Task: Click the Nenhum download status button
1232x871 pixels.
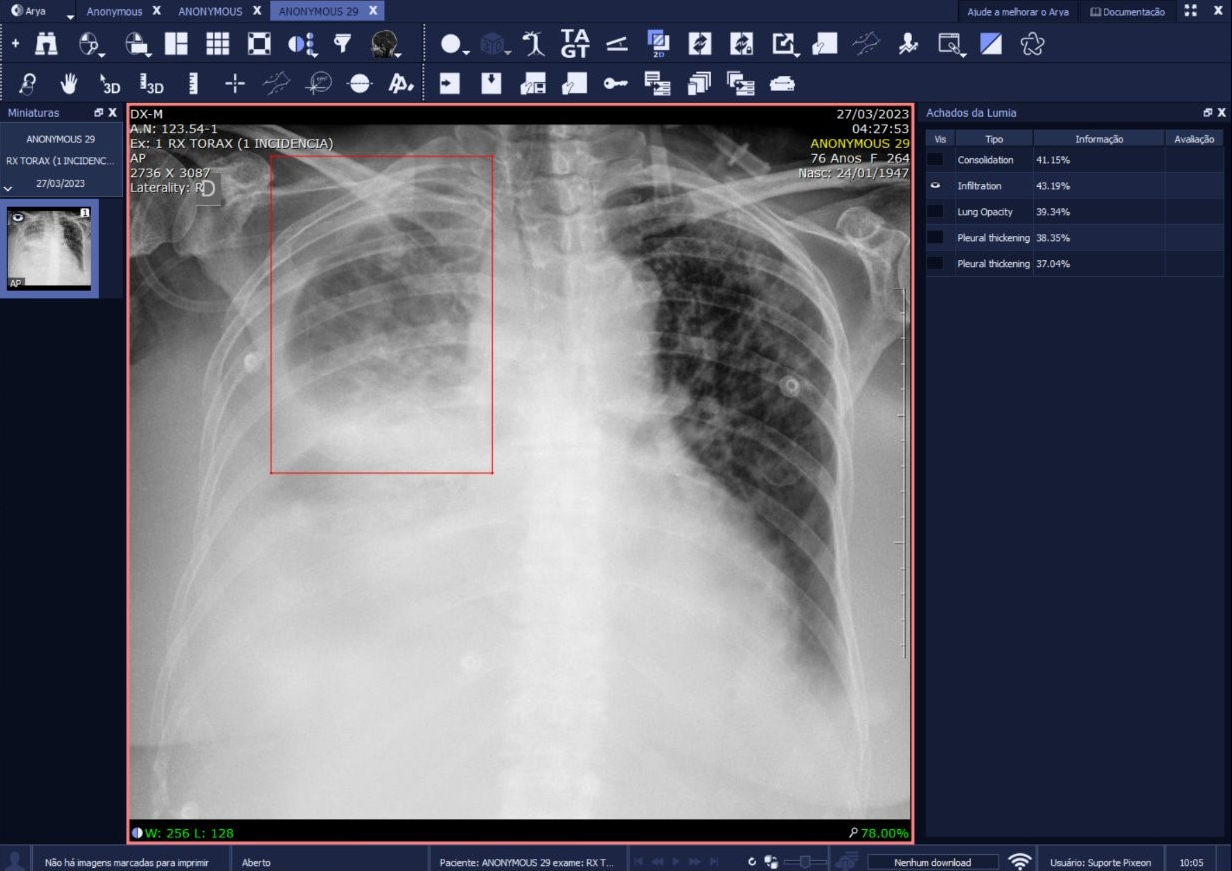Action: click(x=932, y=862)
